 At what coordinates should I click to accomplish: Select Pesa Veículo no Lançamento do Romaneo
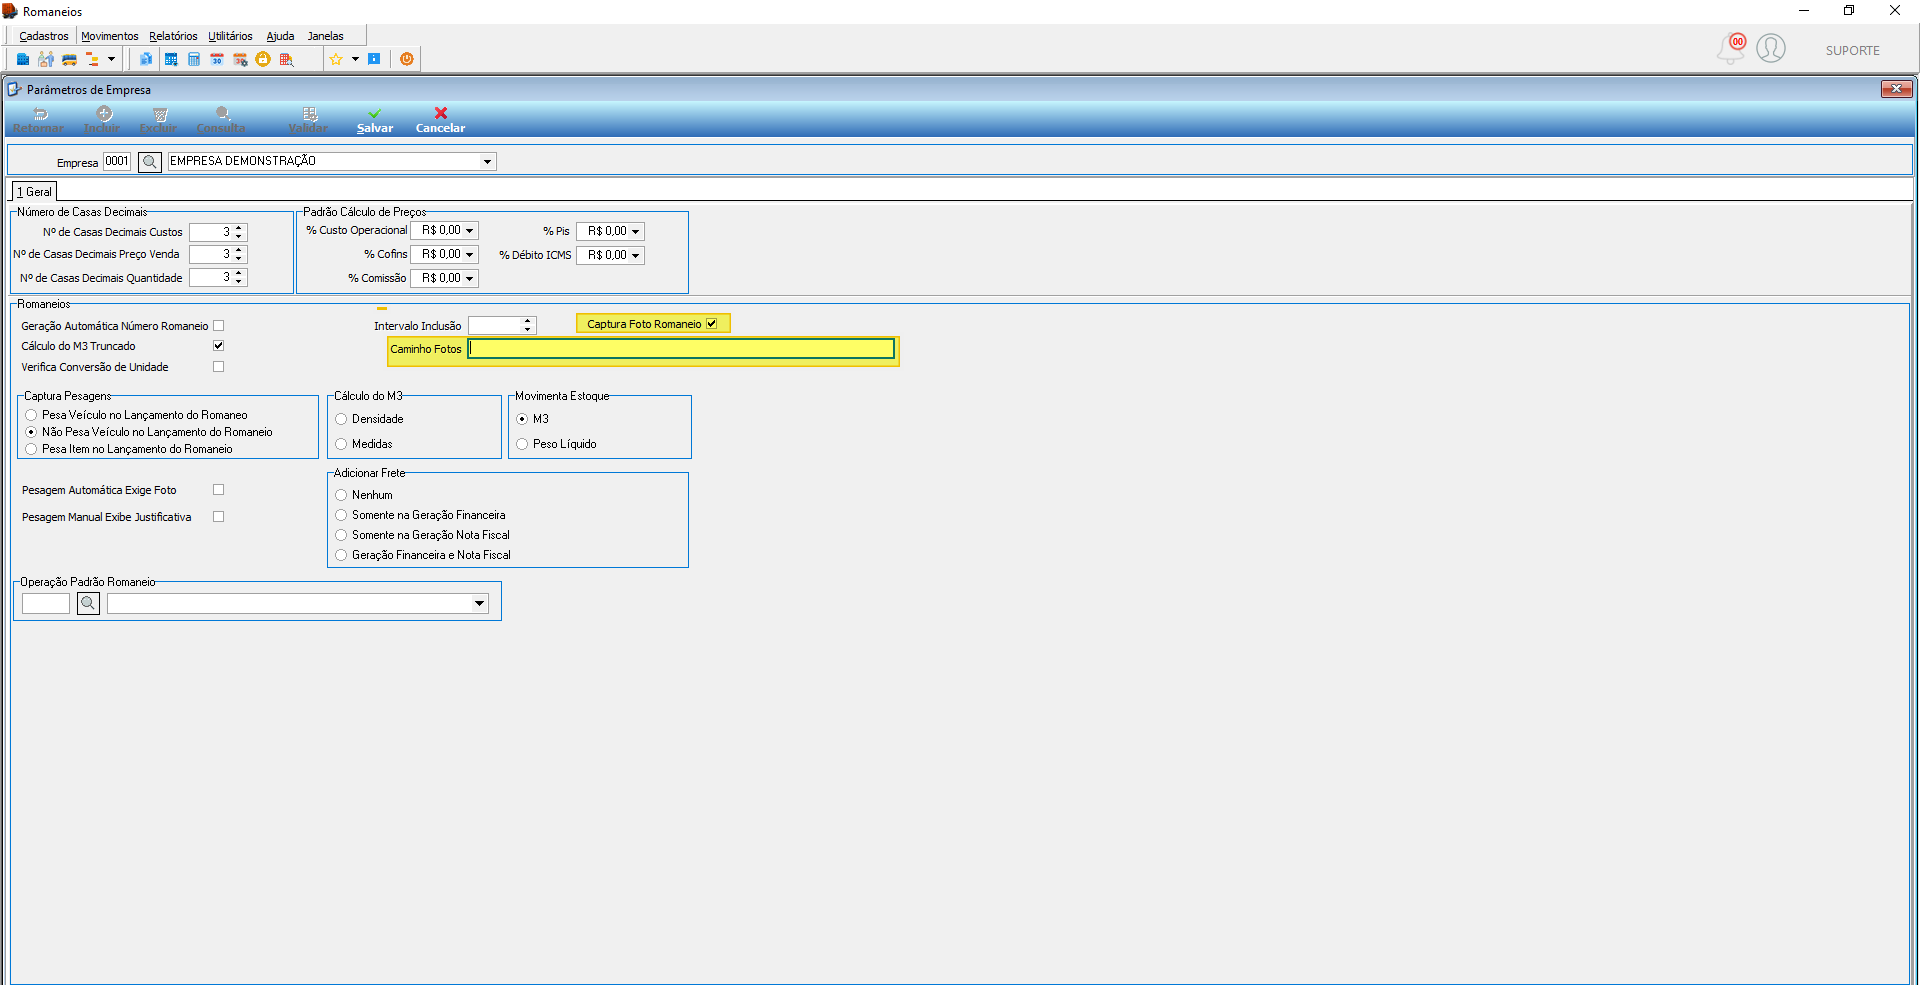point(32,415)
